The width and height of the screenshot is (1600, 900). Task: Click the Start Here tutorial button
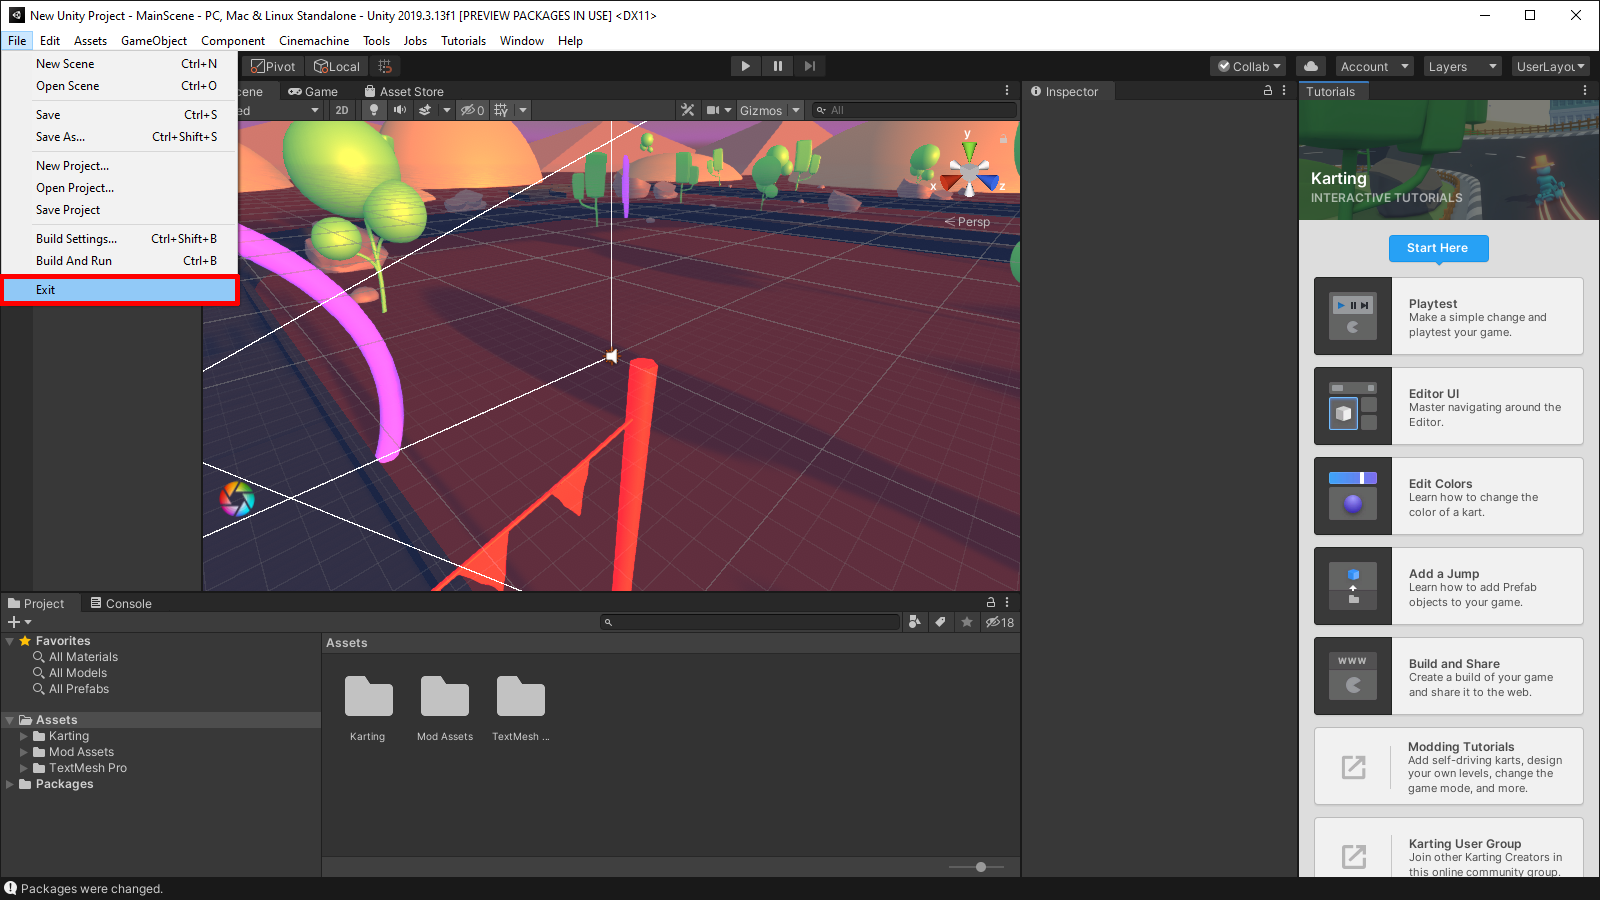1438,248
